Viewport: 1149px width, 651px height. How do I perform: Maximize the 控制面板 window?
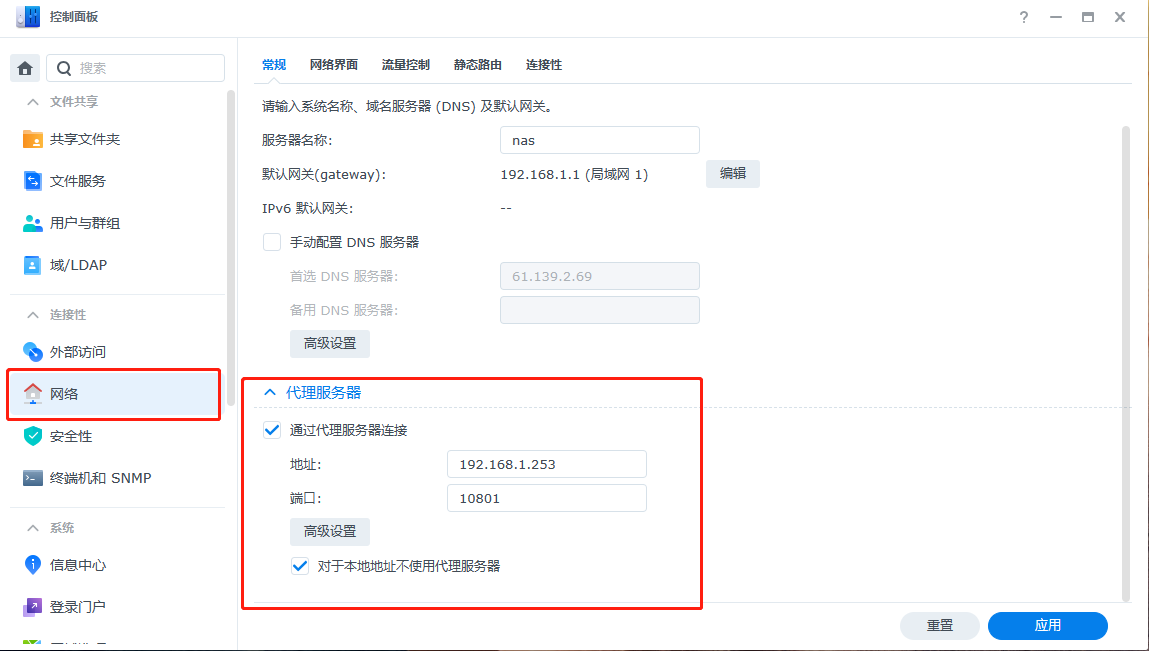click(1088, 18)
